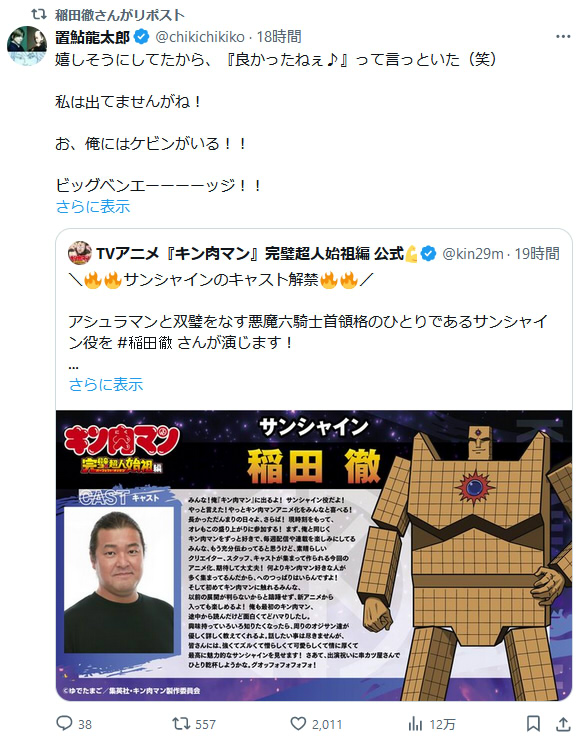Click the 18時間 post timestamp
The height and width of the screenshot is (743, 584).
[279, 36]
